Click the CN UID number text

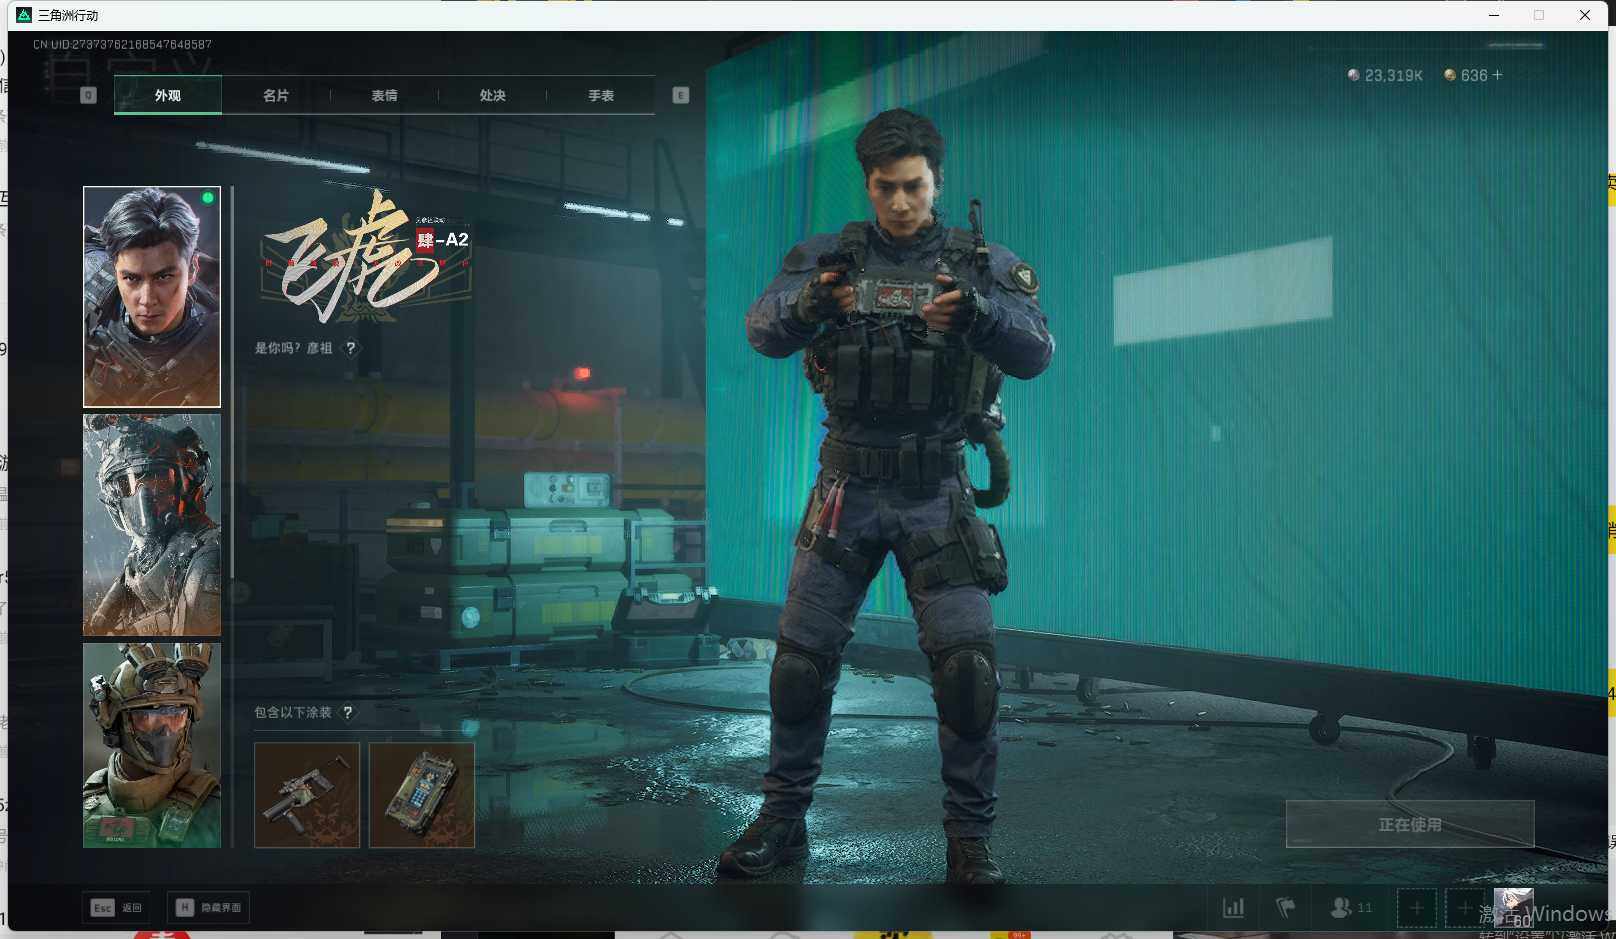click(122, 45)
